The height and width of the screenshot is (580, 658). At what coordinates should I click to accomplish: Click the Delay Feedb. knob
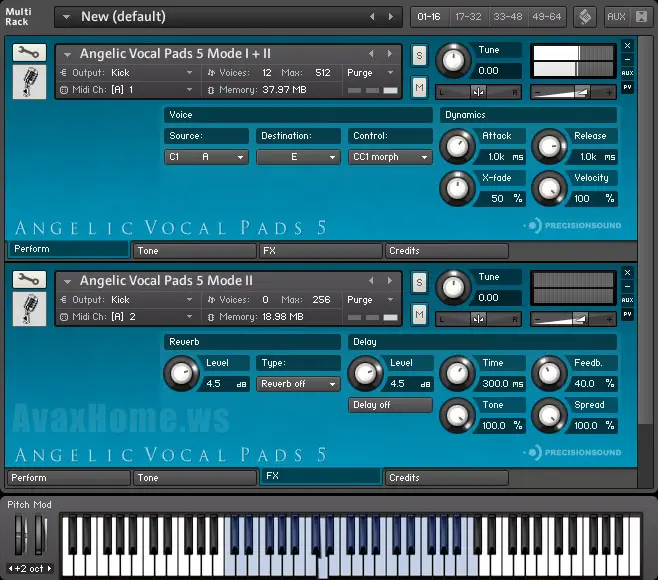[549, 374]
